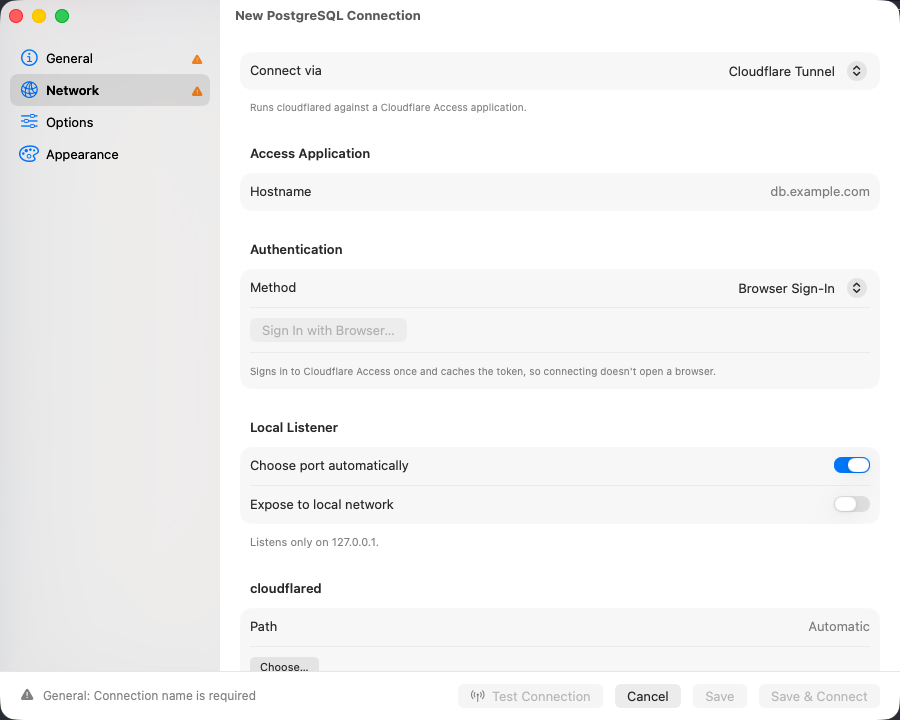Click the warning triangle beside Network
The height and width of the screenshot is (720, 900).
click(197, 91)
